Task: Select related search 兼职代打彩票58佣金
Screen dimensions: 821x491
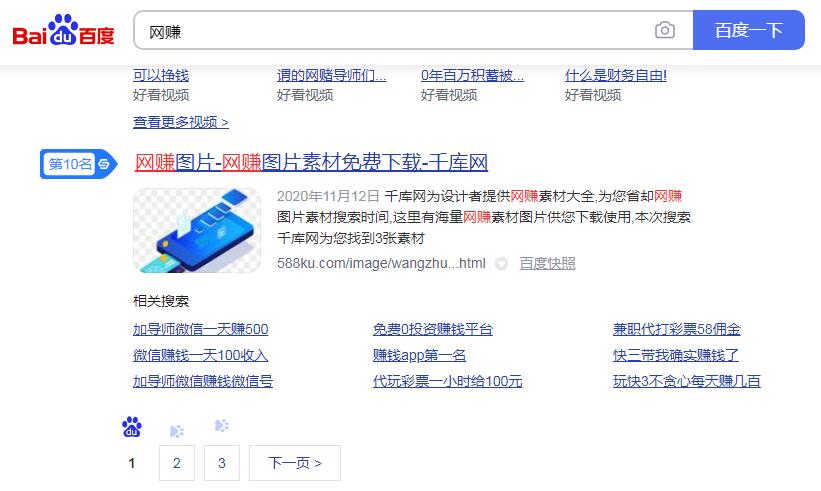Action: pos(676,329)
